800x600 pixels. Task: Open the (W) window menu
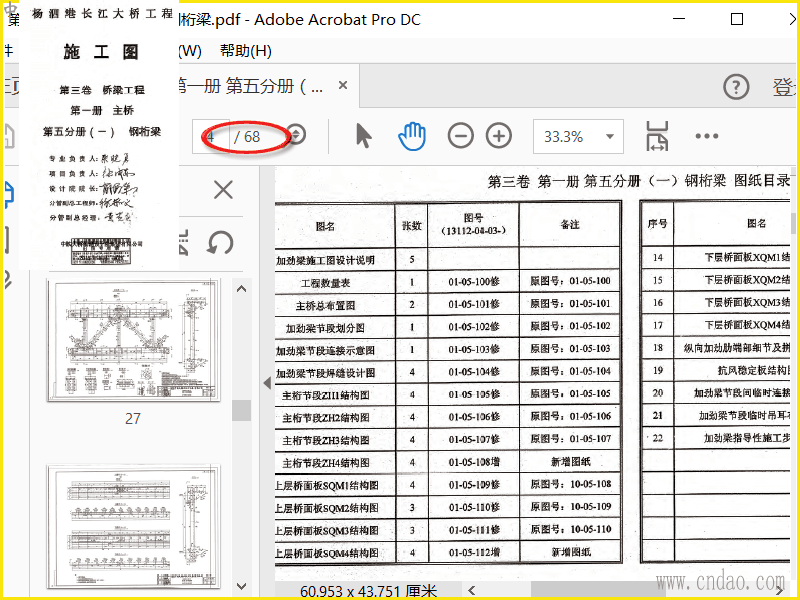click(190, 51)
